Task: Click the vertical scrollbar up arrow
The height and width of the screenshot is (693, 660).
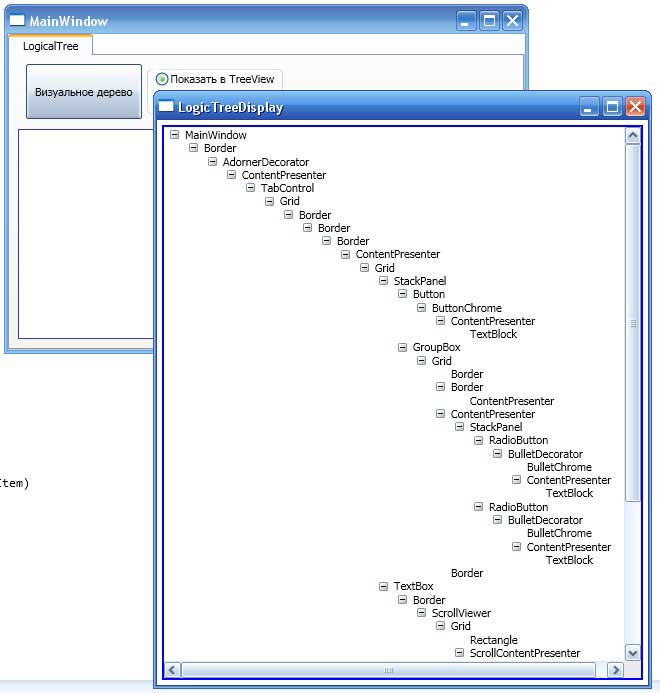Action: point(633,135)
